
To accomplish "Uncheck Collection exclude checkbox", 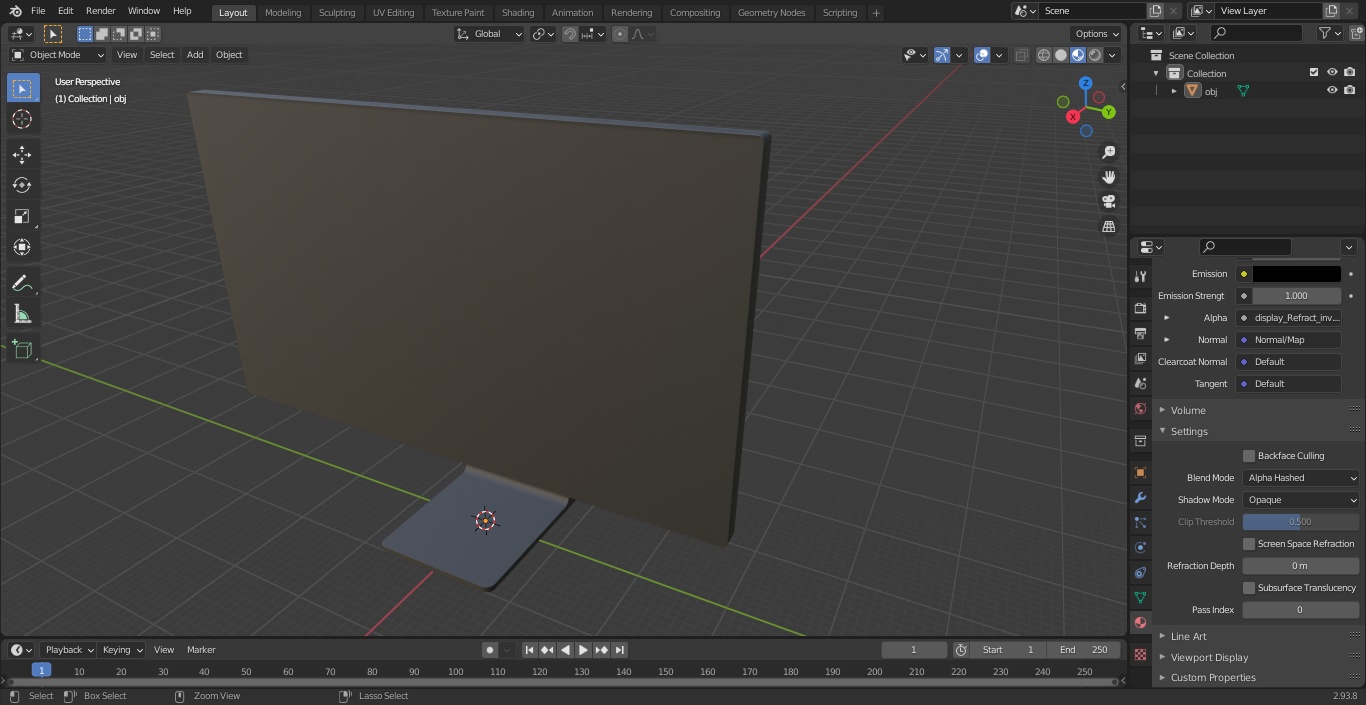I will tap(1314, 73).
